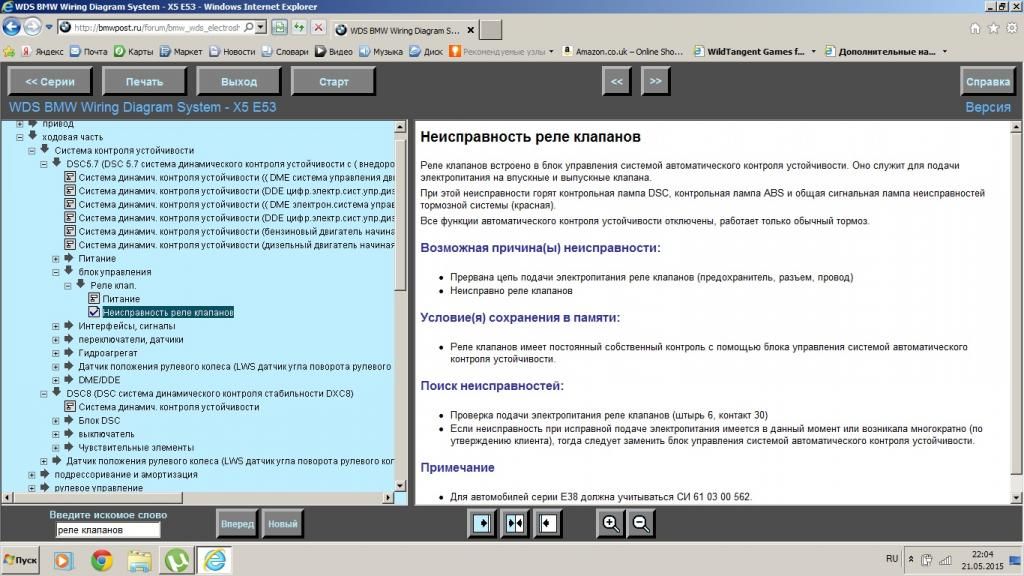Screen dimensions: 1024x576
Task: Open 'Питание' document under Реле клап.
Action: click(x=121, y=298)
